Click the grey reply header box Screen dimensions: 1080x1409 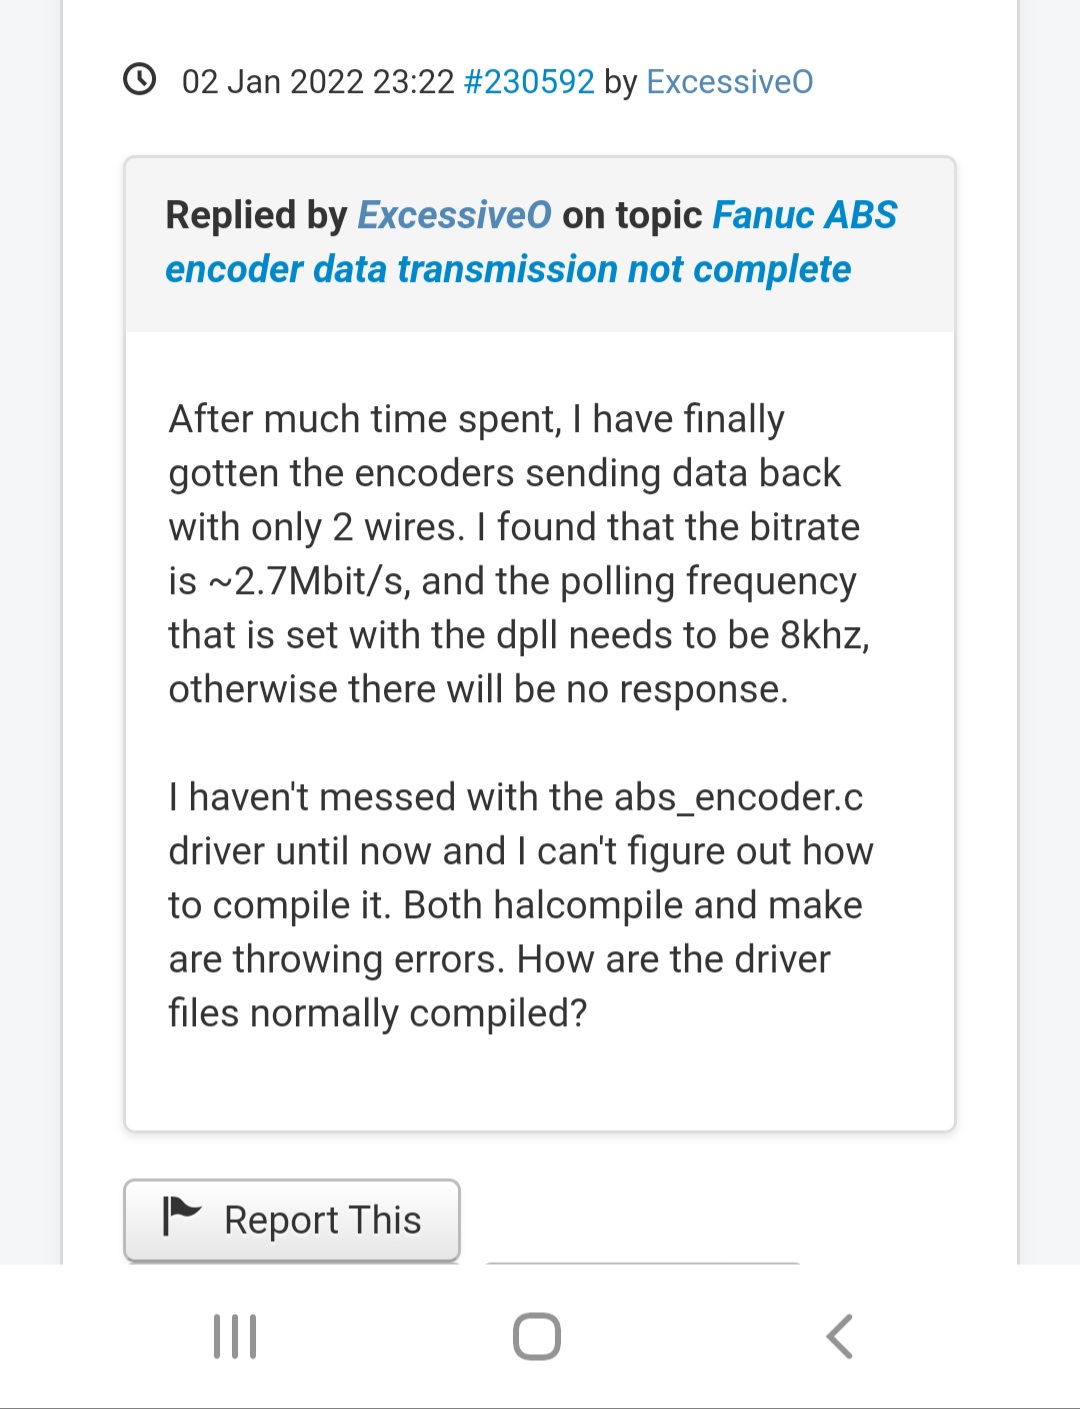(x=540, y=244)
